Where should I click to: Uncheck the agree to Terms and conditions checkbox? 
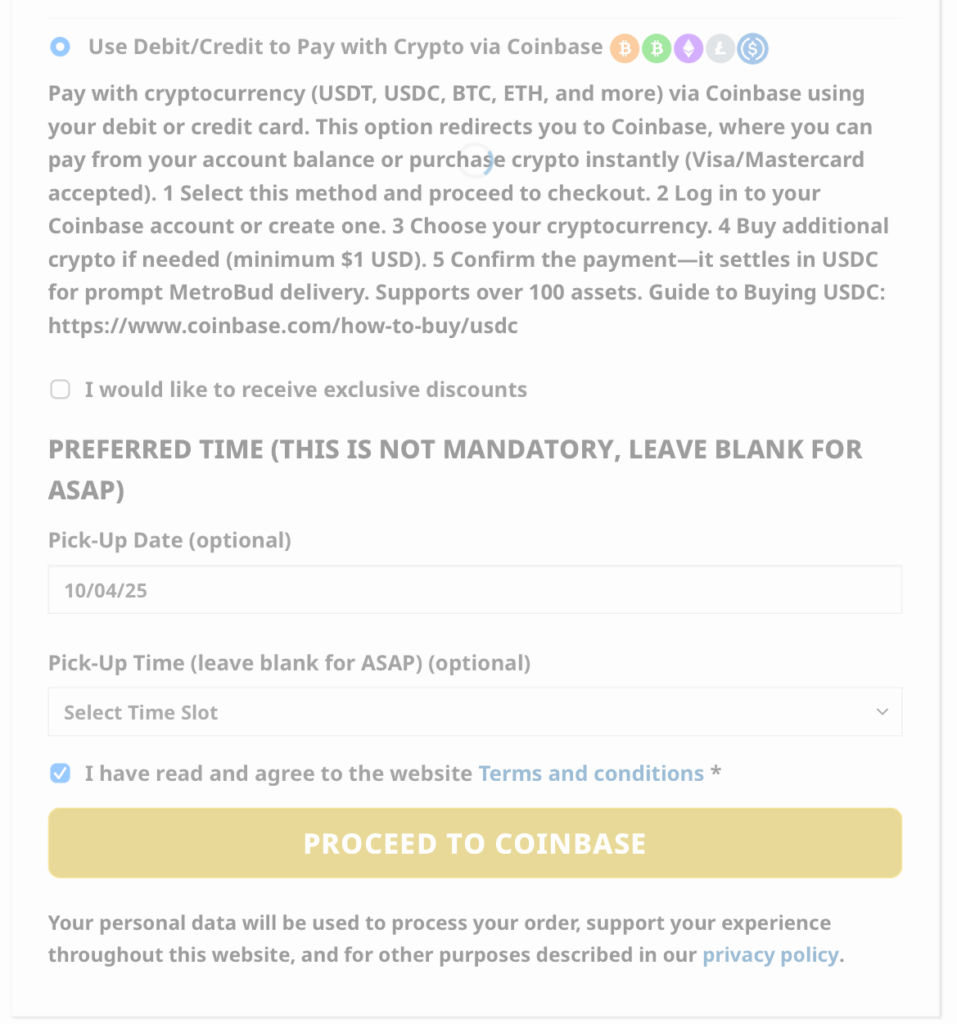(x=60, y=773)
